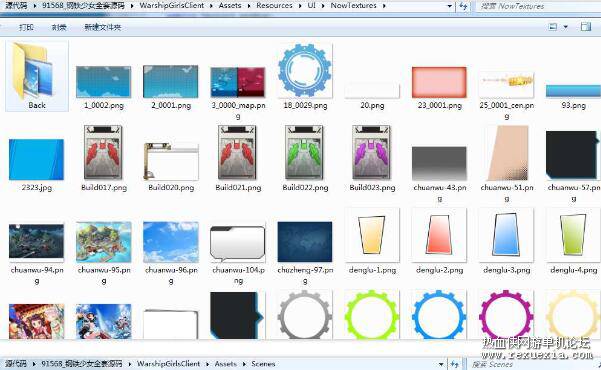
Task: Select the 3_0000_map.png file
Action: point(238,93)
